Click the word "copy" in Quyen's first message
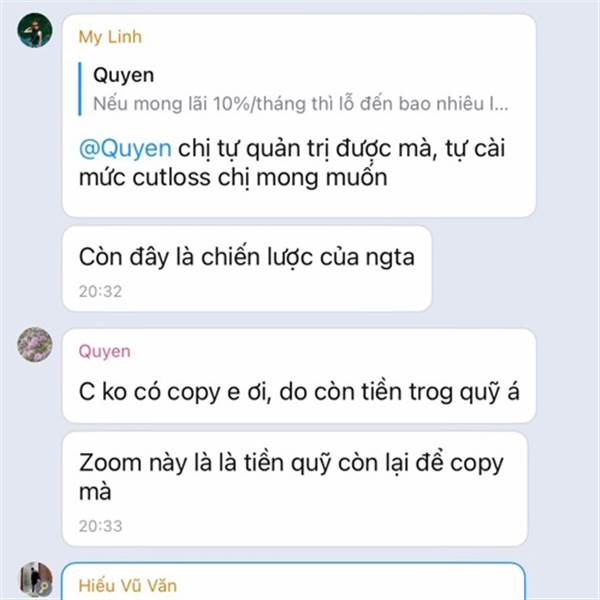 (x=194, y=393)
